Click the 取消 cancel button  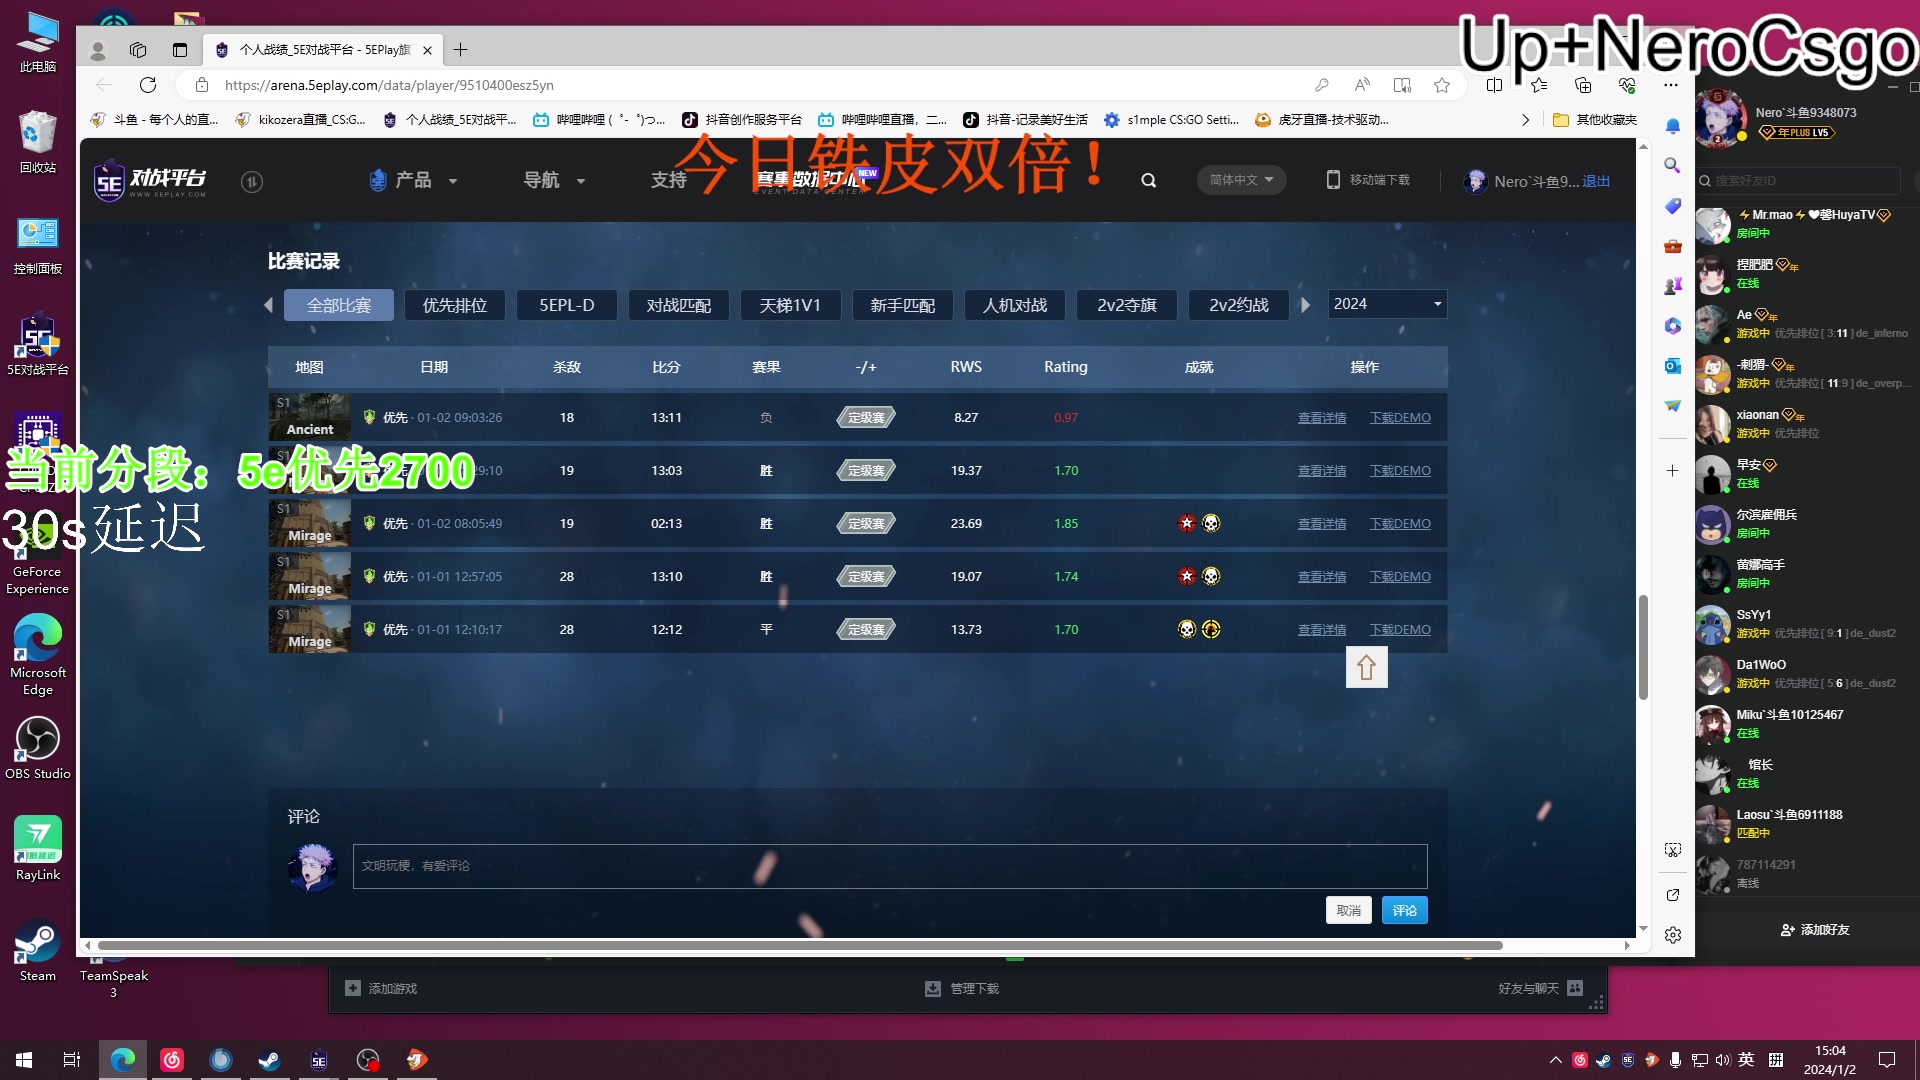pyautogui.click(x=1349, y=910)
